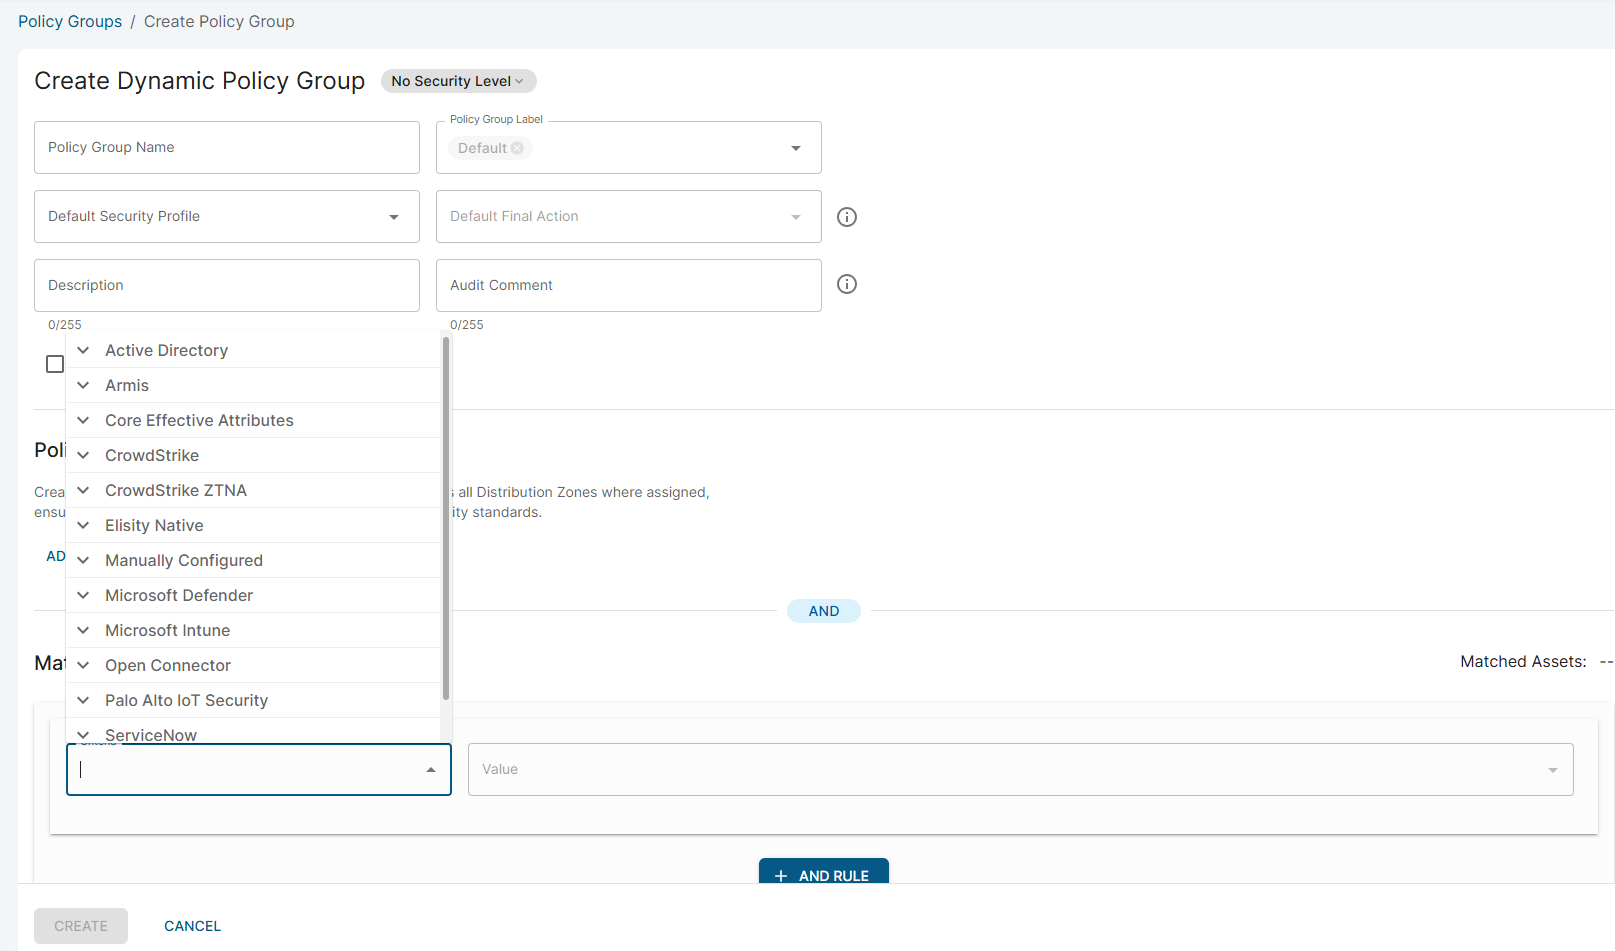
Task: Expand the Active Directory criteria category
Action: click(x=82, y=350)
